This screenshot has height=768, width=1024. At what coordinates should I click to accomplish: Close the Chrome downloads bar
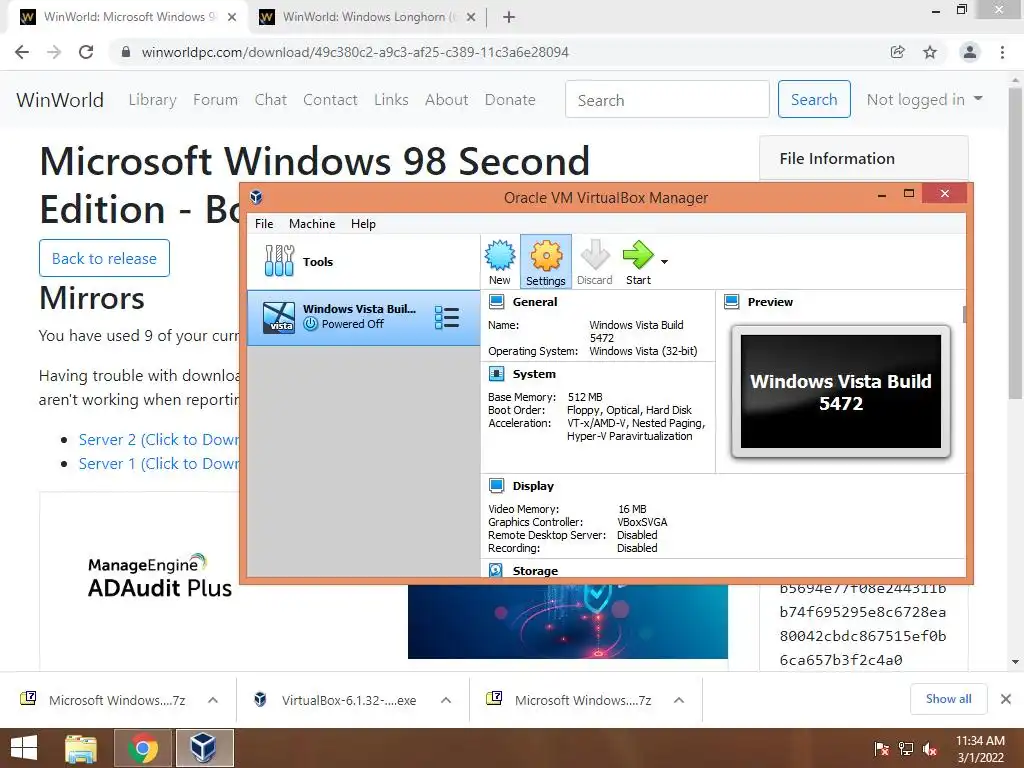click(1006, 699)
